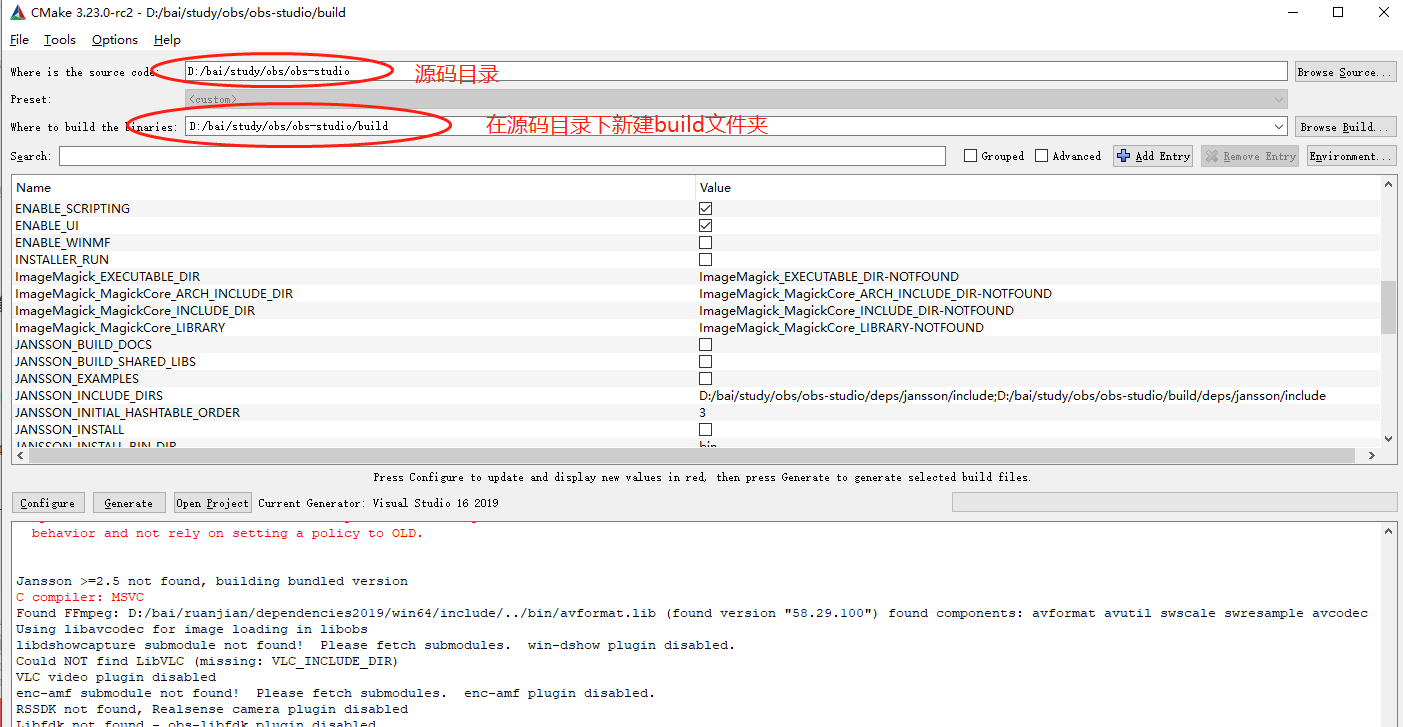
Task: Click the progress bar beside generator label
Action: pyautogui.click(x=1174, y=503)
